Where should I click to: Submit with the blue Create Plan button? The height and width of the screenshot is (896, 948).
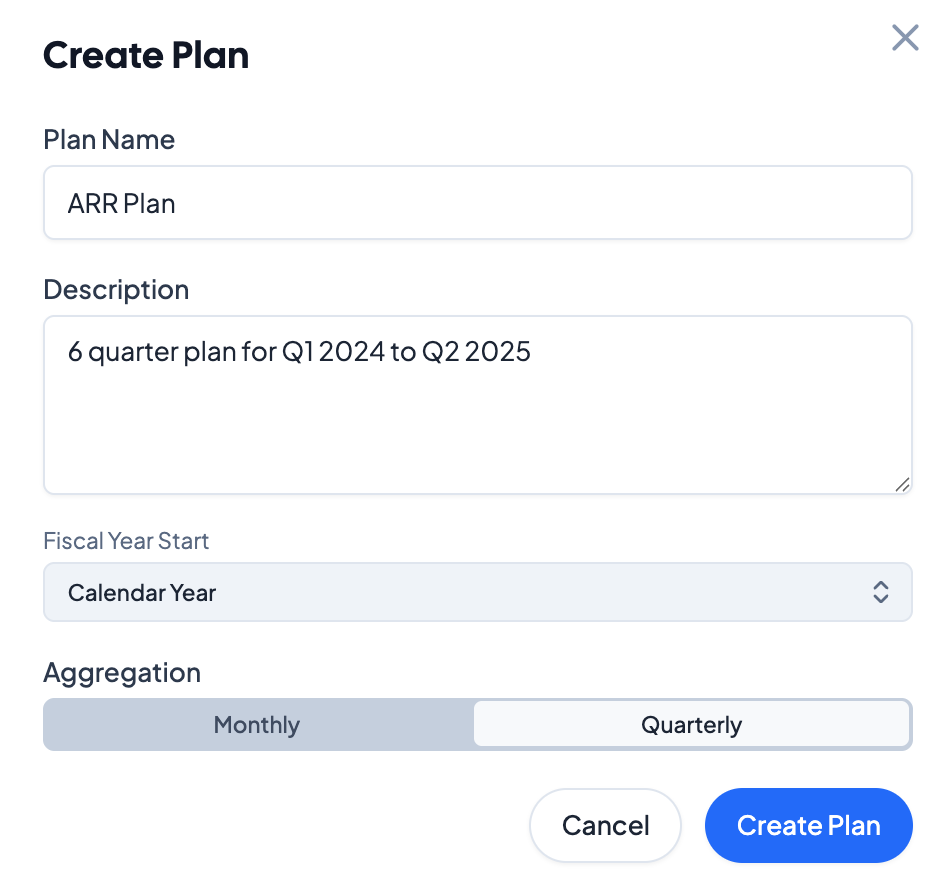tap(808, 826)
